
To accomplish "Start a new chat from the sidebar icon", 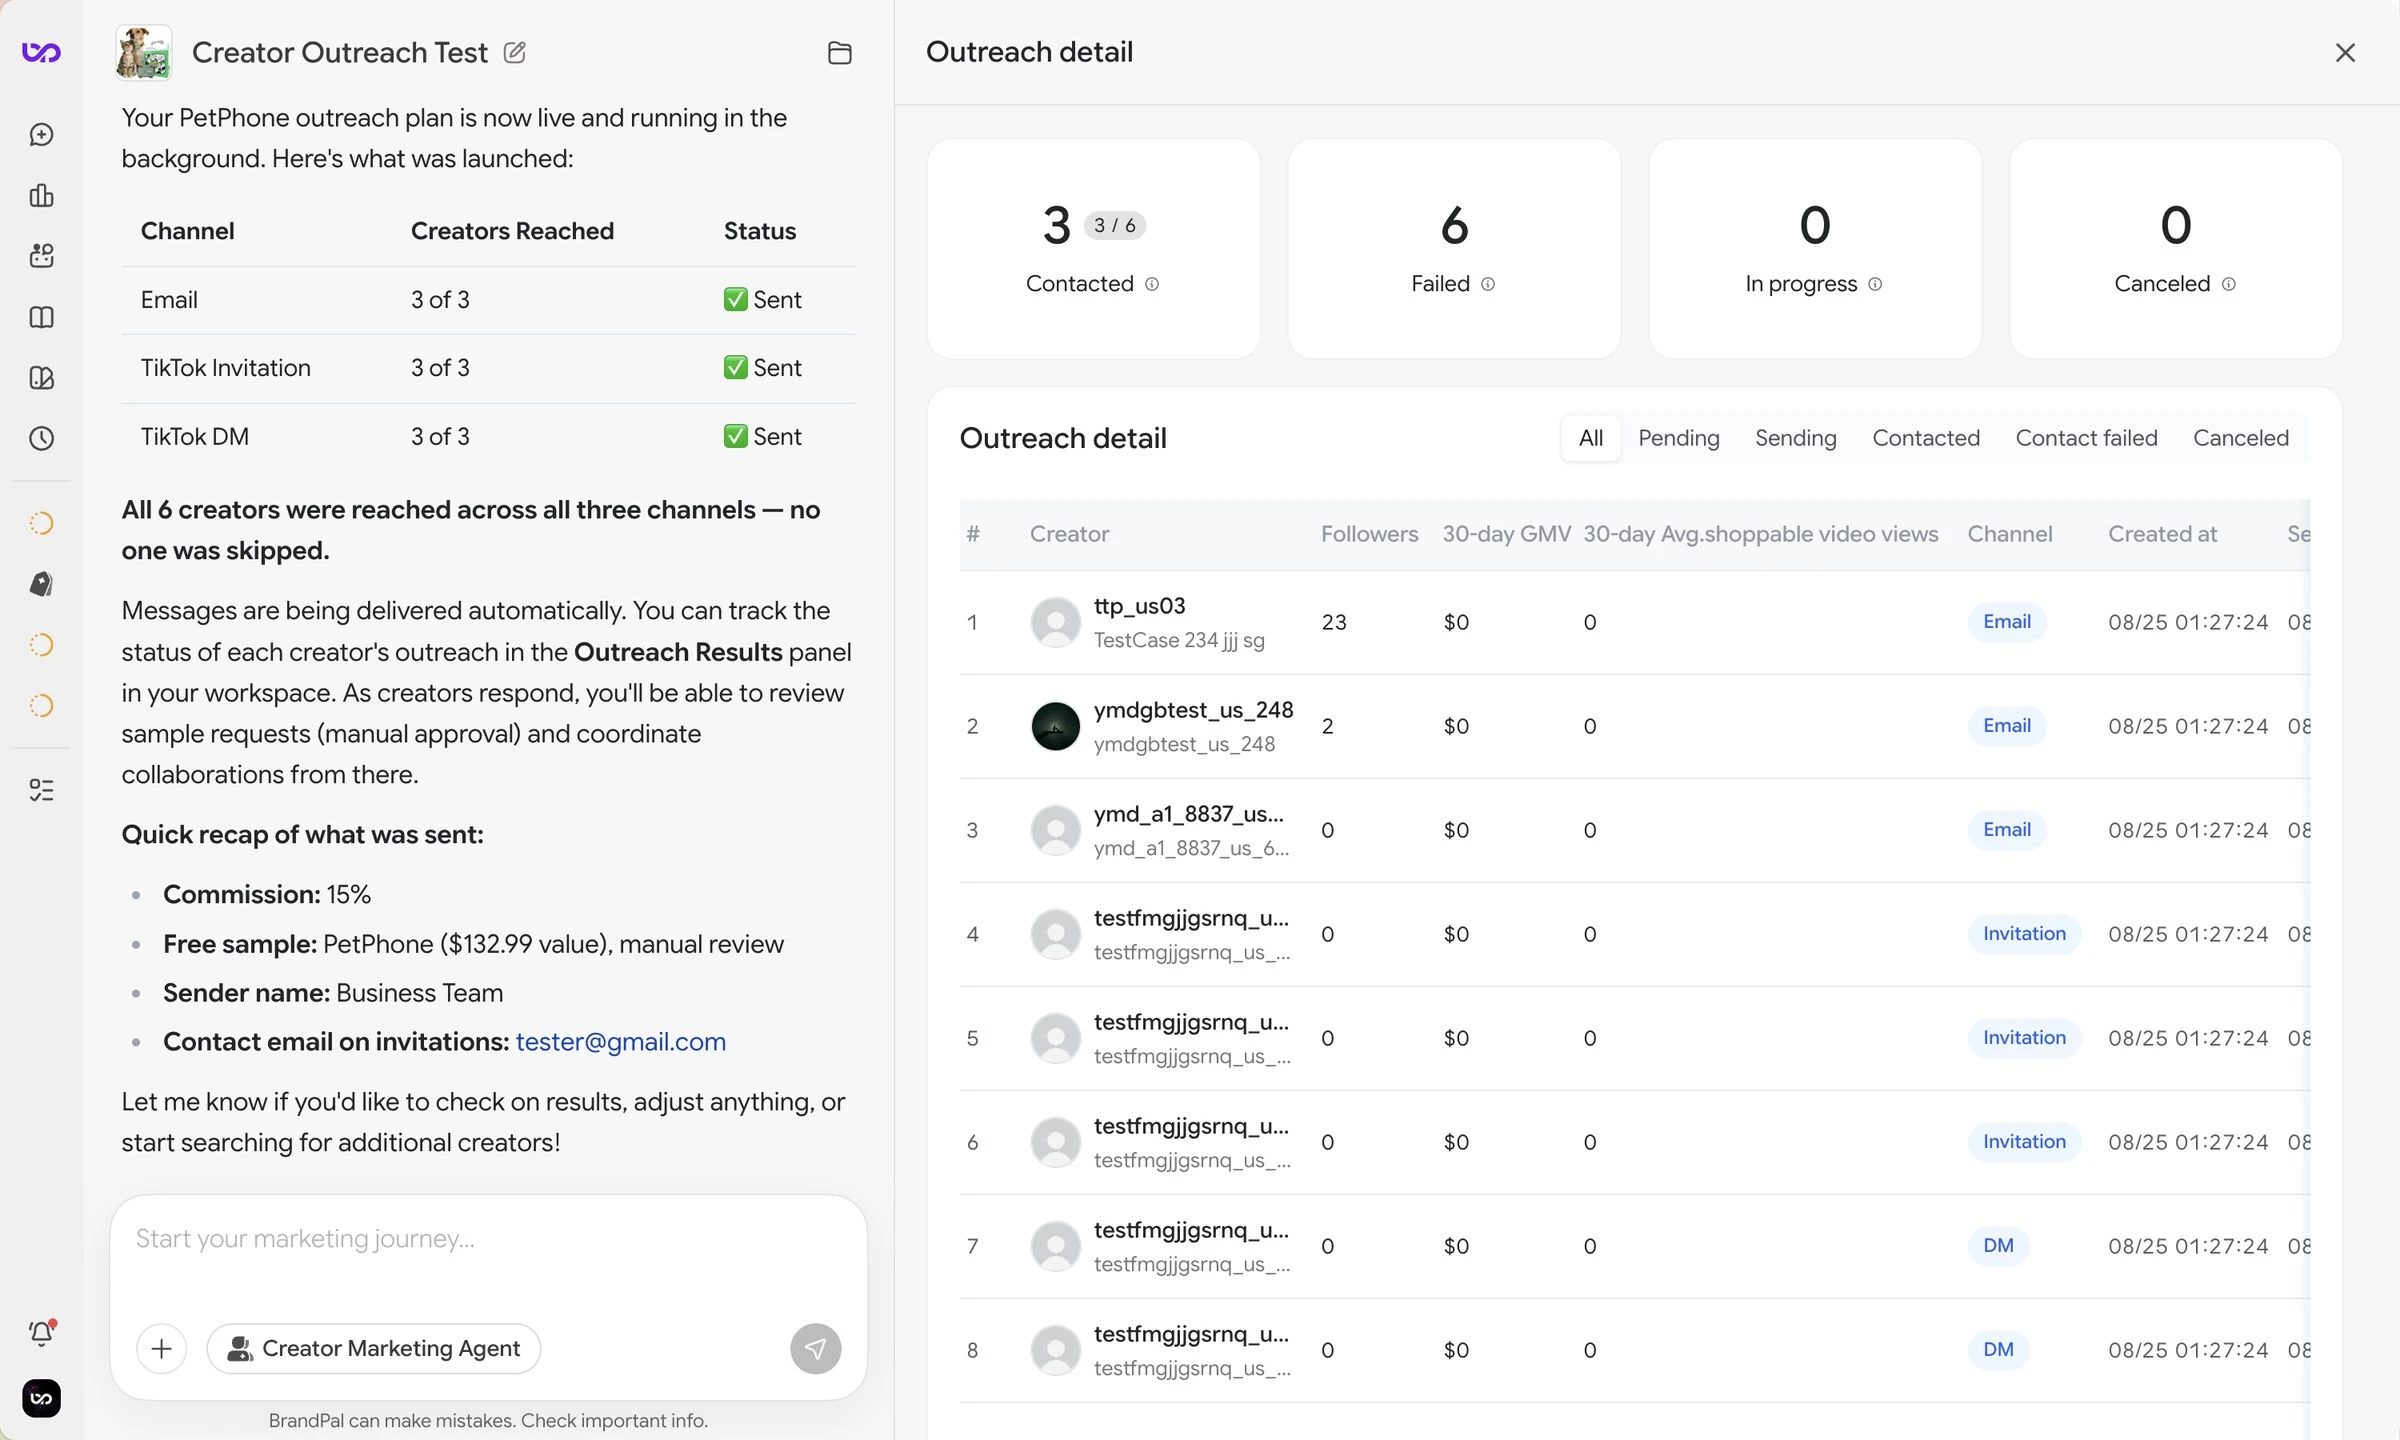I will pos(41,134).
